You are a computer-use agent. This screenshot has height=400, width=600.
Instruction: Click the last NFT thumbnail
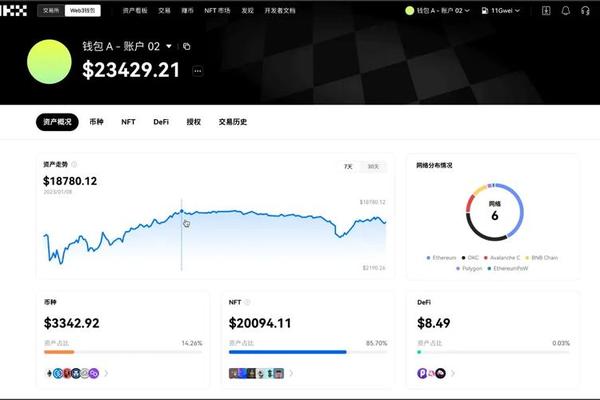tap(279, 373)
